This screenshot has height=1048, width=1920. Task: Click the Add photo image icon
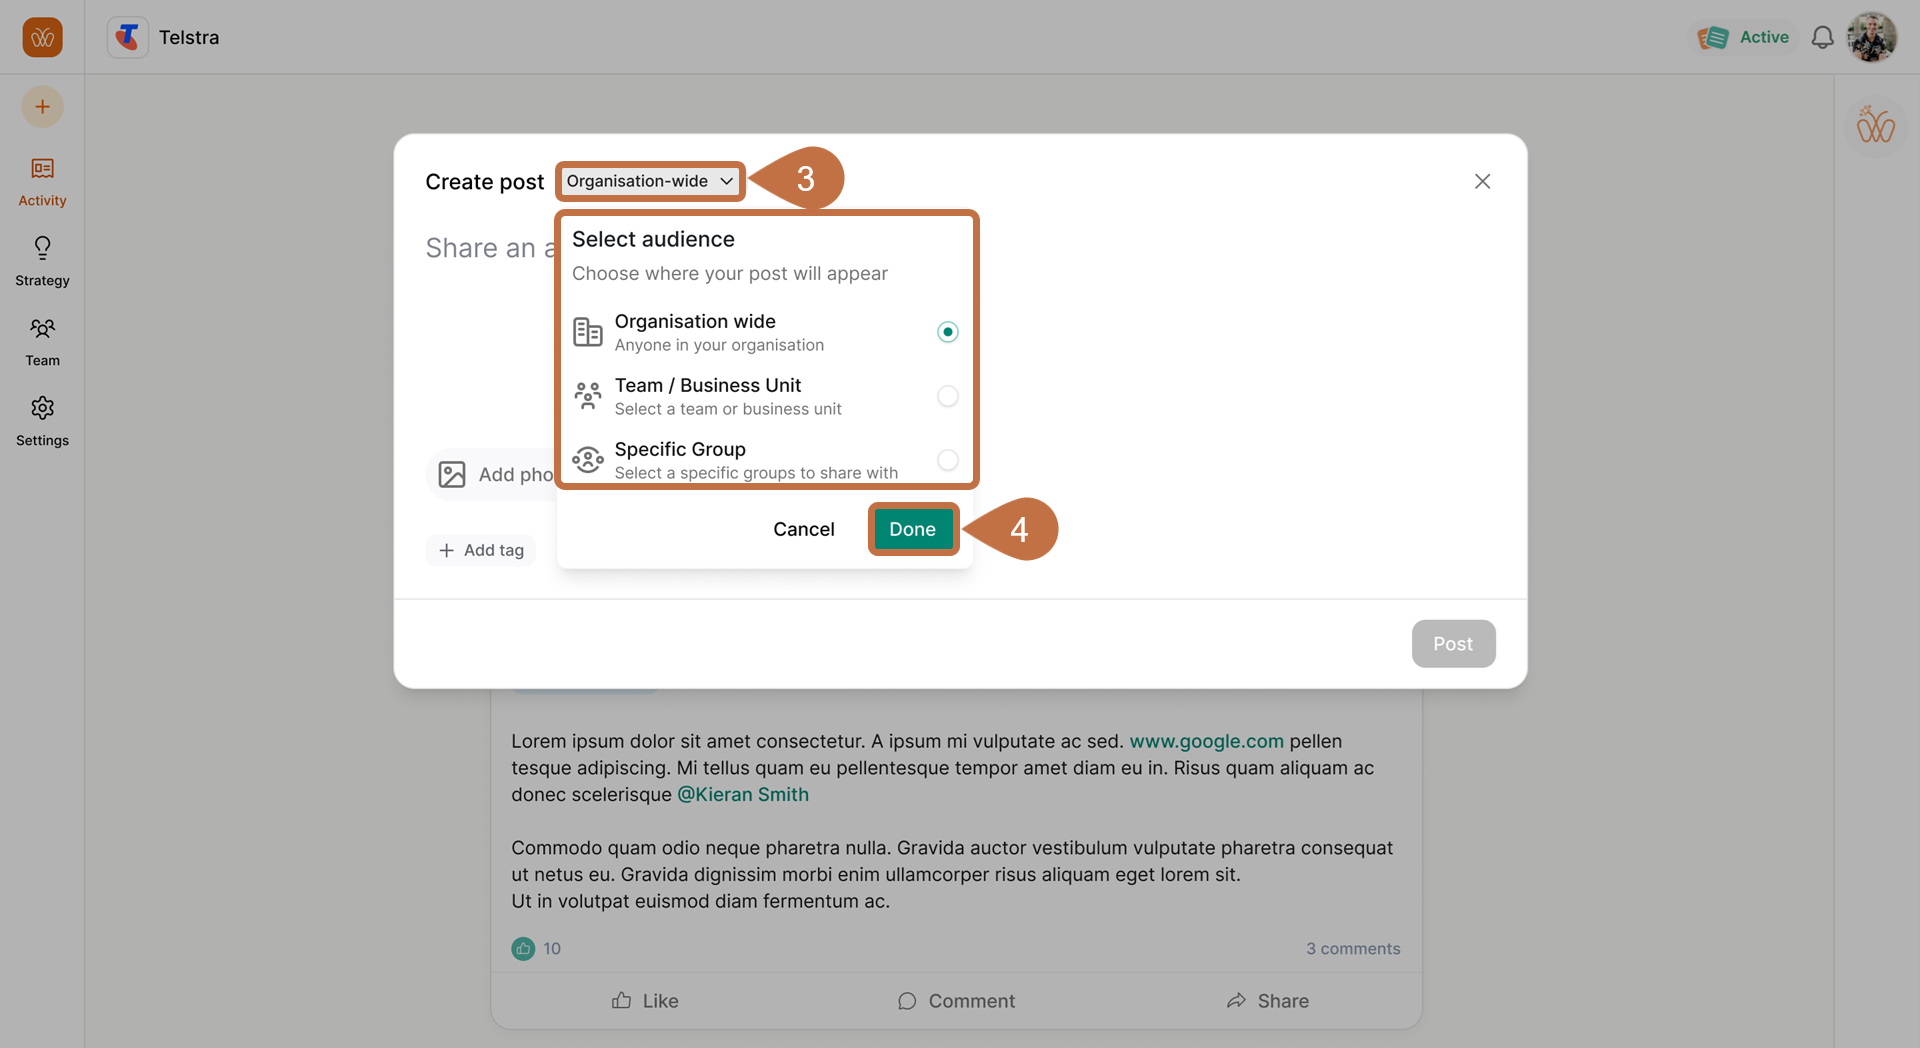click(452, 474)
